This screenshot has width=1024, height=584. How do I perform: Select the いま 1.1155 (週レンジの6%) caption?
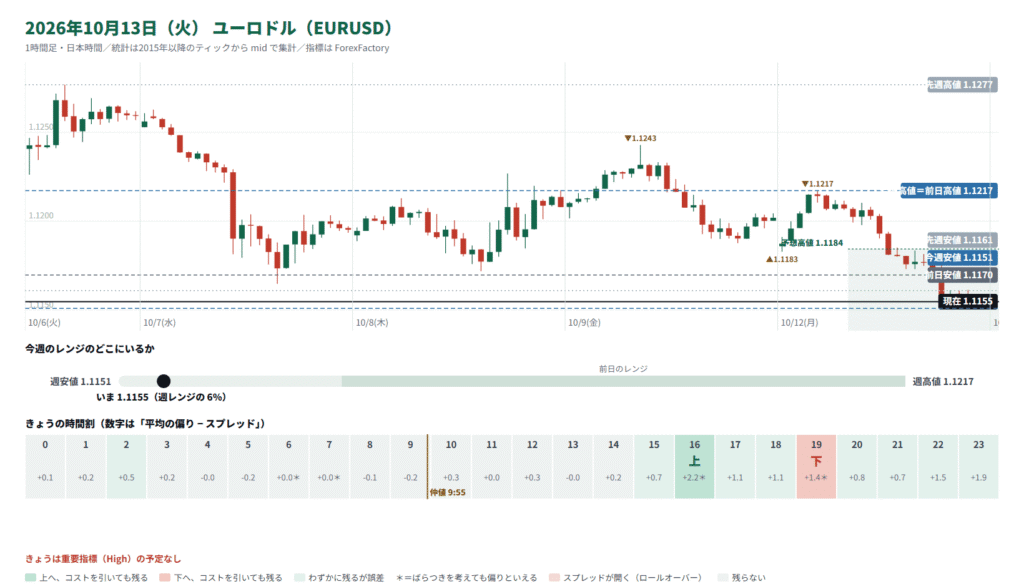pyautogui.click(x=161, y=397)
